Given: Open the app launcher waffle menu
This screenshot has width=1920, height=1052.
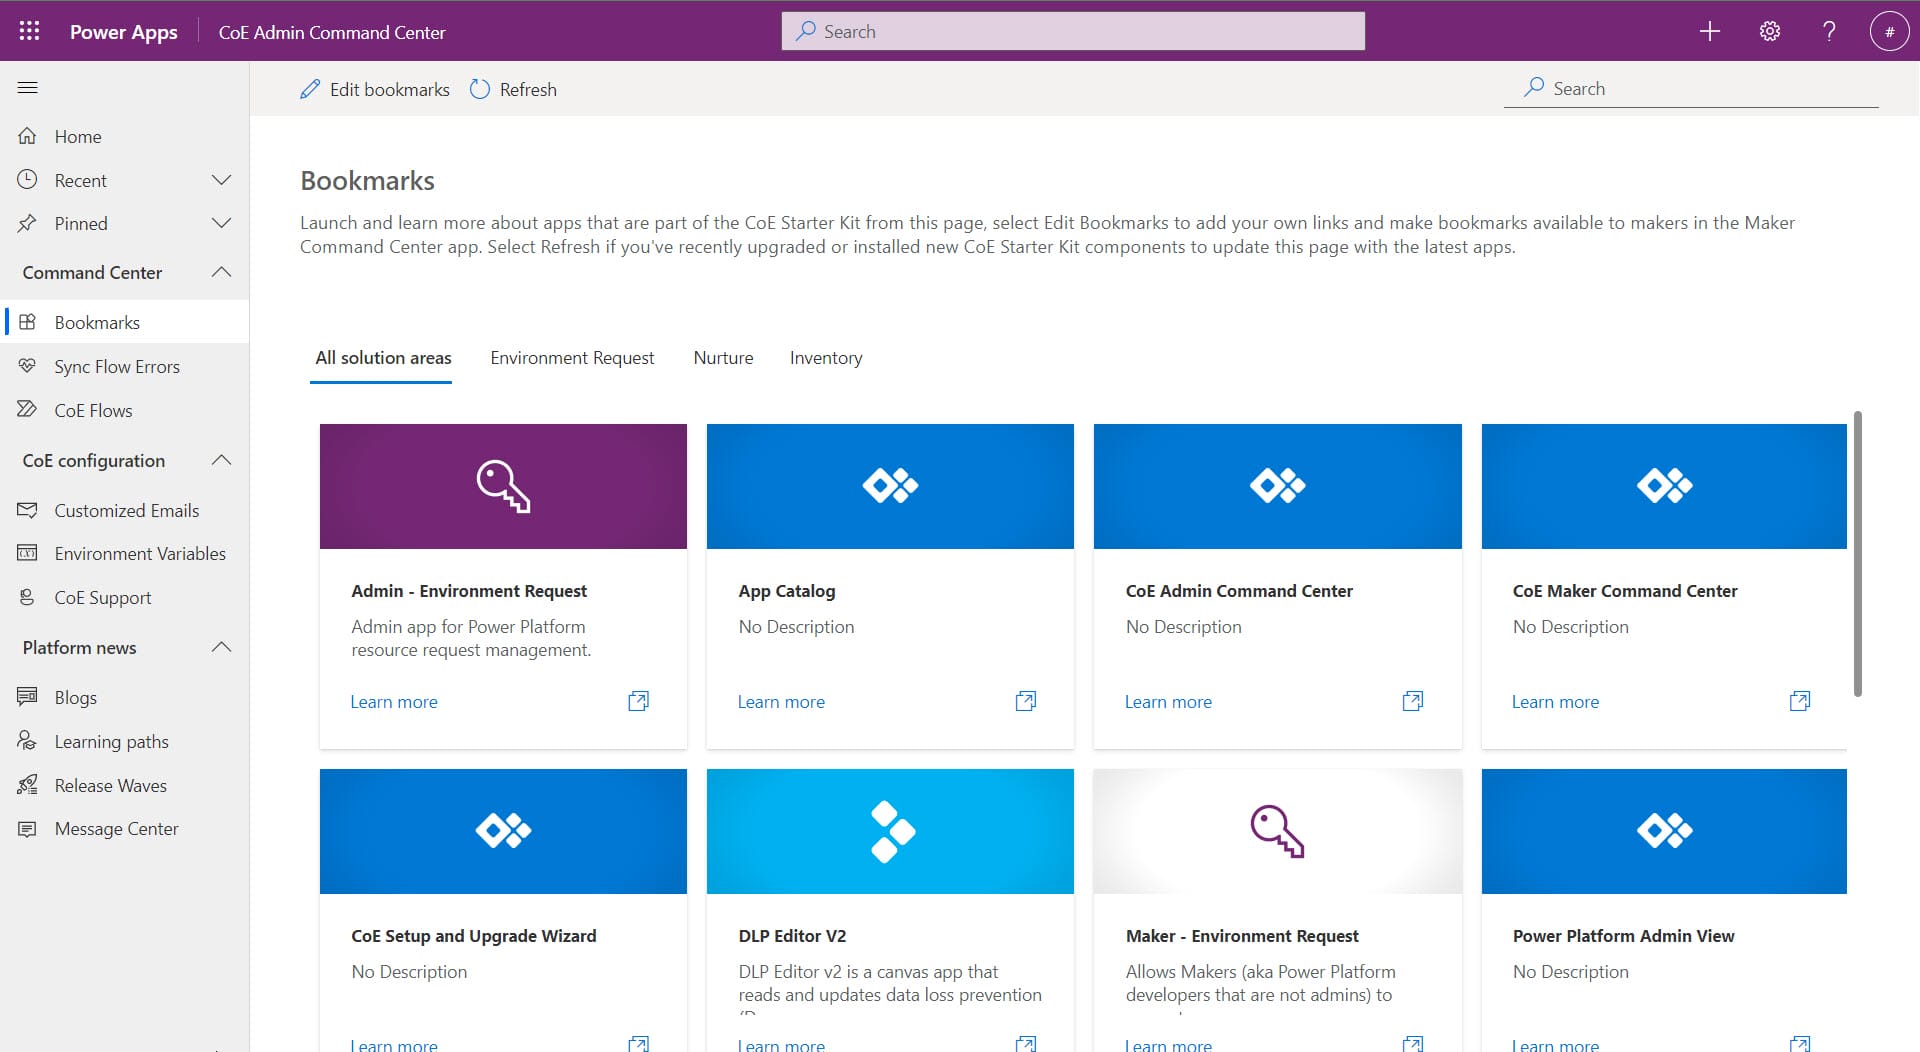Looking at the screenshot, I should 29,31.
